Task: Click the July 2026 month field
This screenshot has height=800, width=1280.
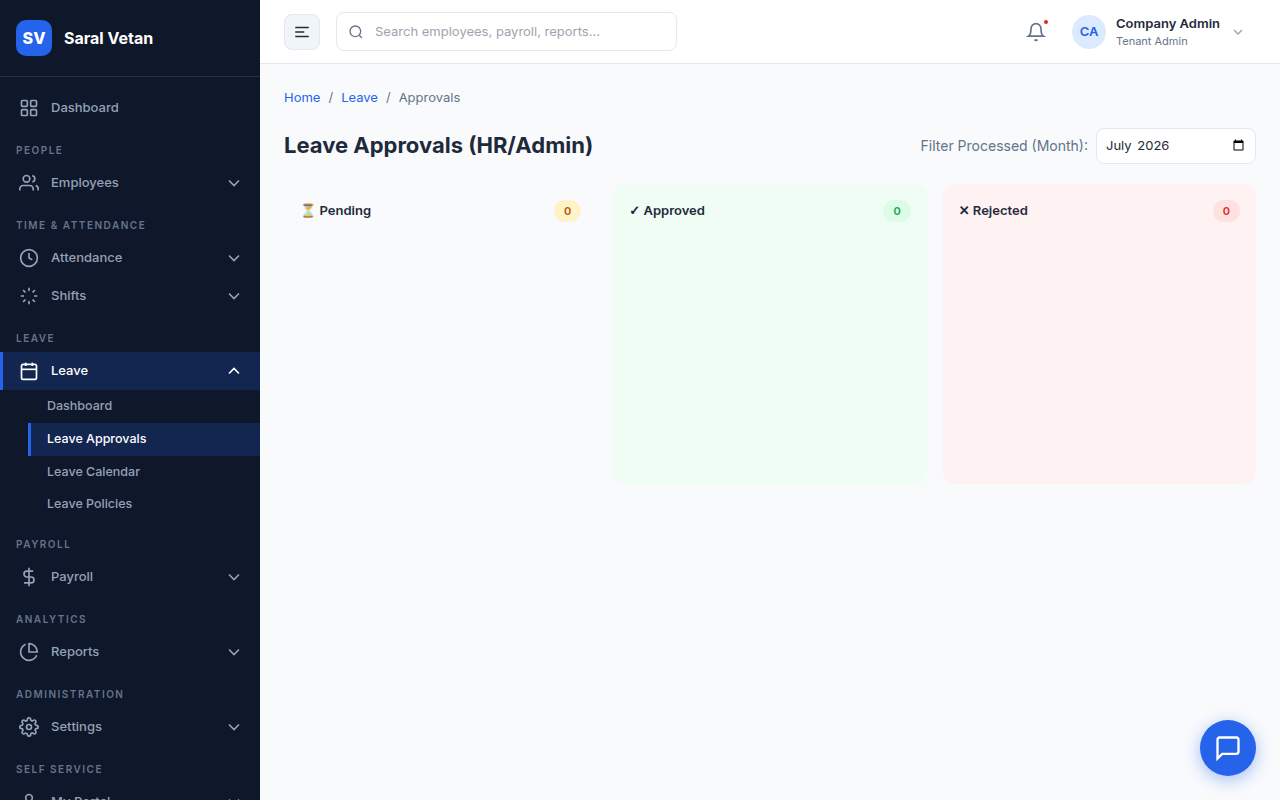Action: point(1176,146)
